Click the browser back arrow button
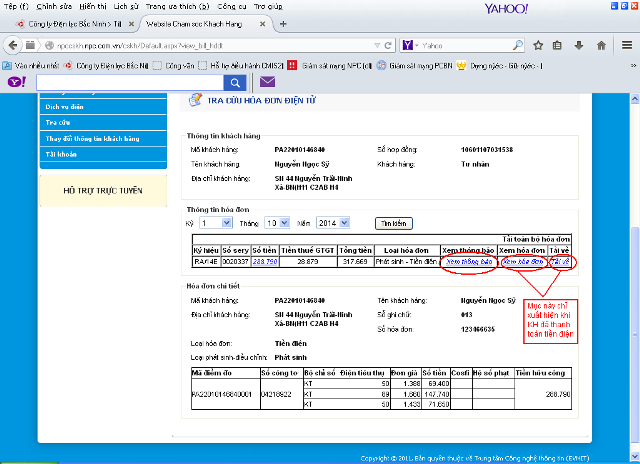The width and height of the screenshot is (640, 464). [x=12, y=45]
